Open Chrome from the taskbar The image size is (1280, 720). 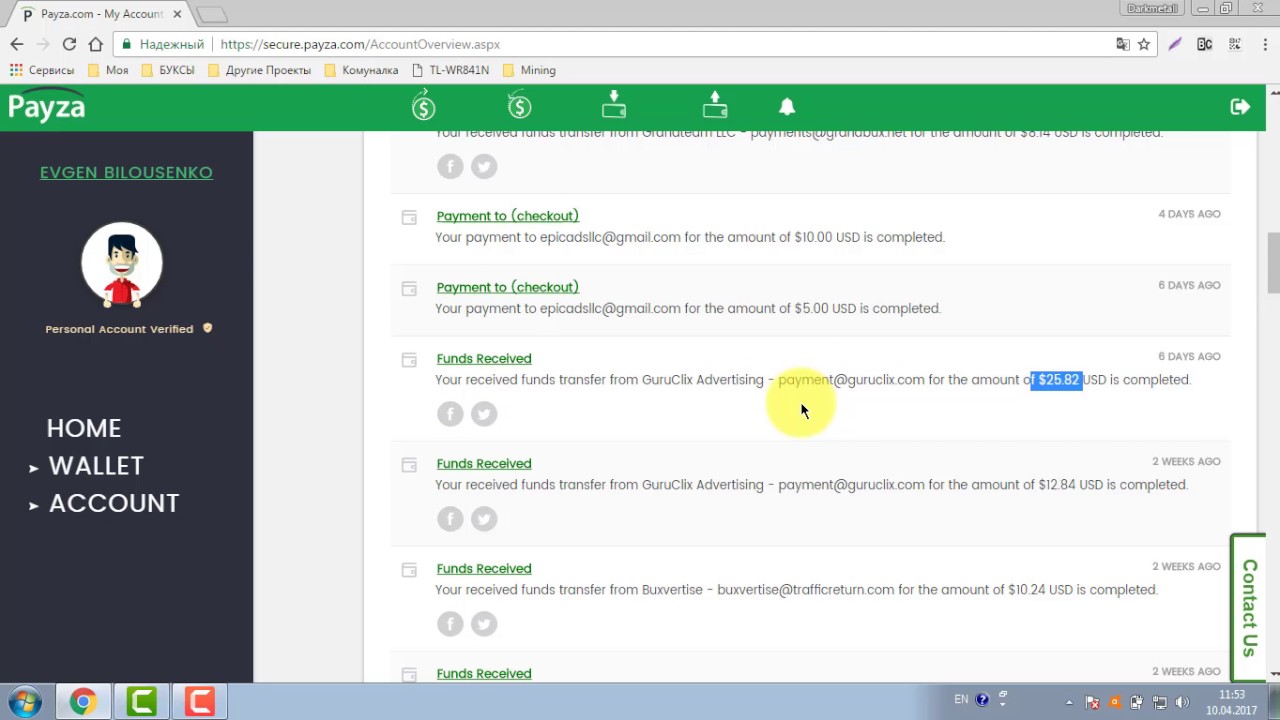[x=83, y=701]
